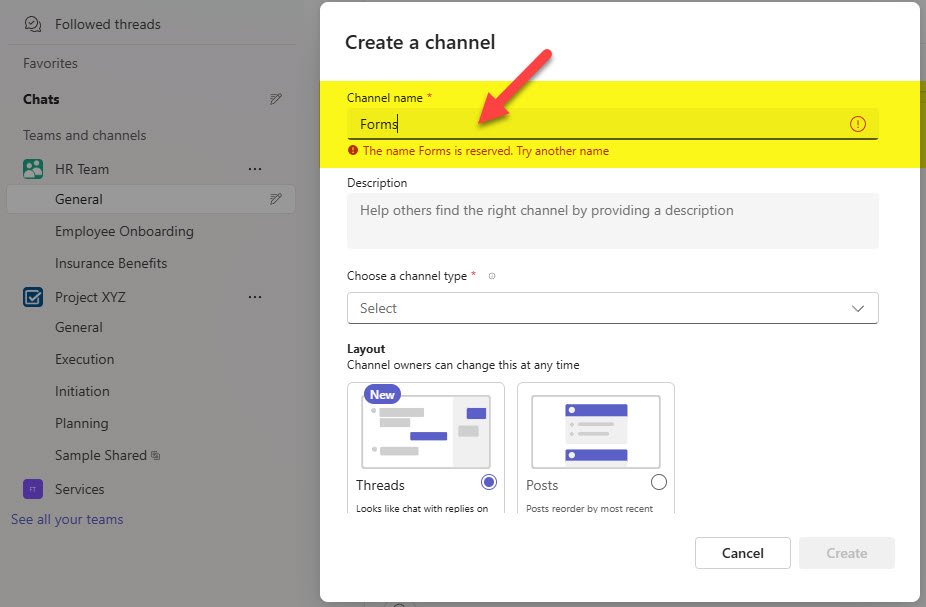Select the Posts layout radio button

pyautogui.click(x=659, y=482)
